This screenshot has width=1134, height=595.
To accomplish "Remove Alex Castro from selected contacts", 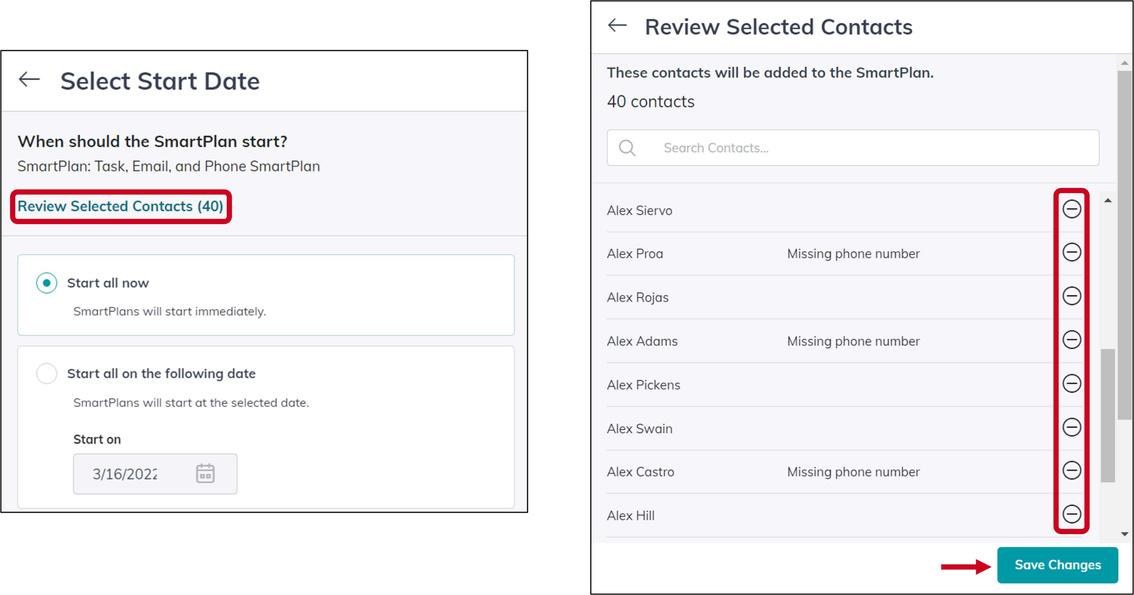I will (1071, 470).
